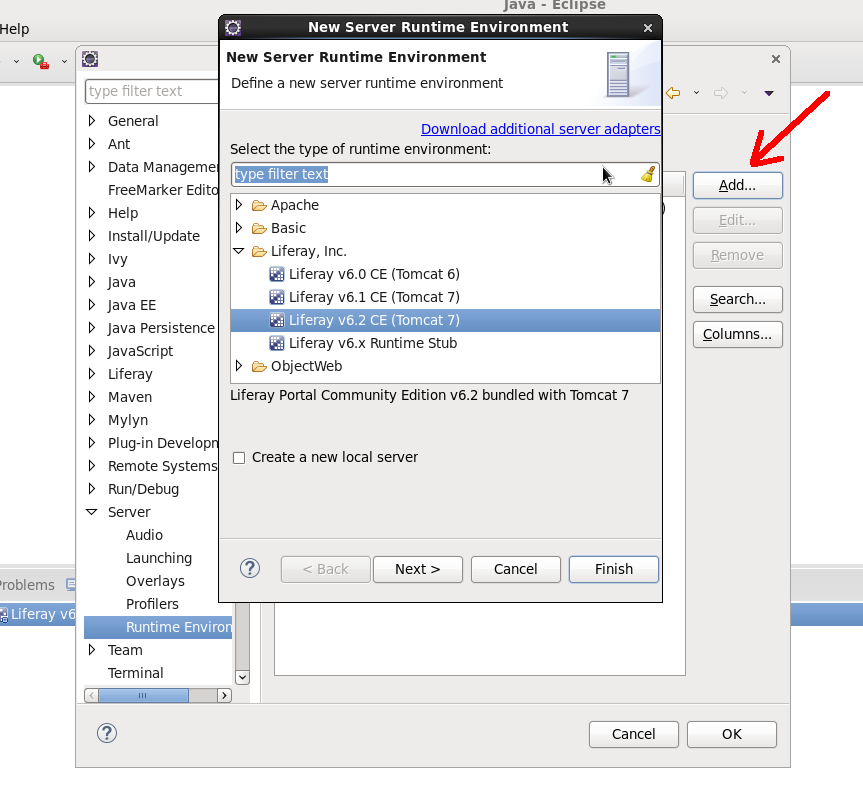Click the Next > button

pos(418,569)
